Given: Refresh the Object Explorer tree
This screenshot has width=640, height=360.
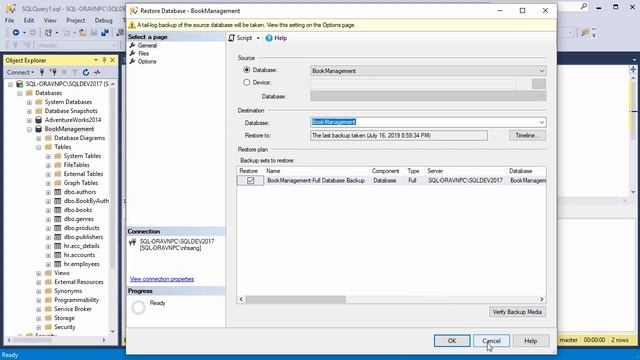Looking at the screenshot, I should (x=86, y=72).
